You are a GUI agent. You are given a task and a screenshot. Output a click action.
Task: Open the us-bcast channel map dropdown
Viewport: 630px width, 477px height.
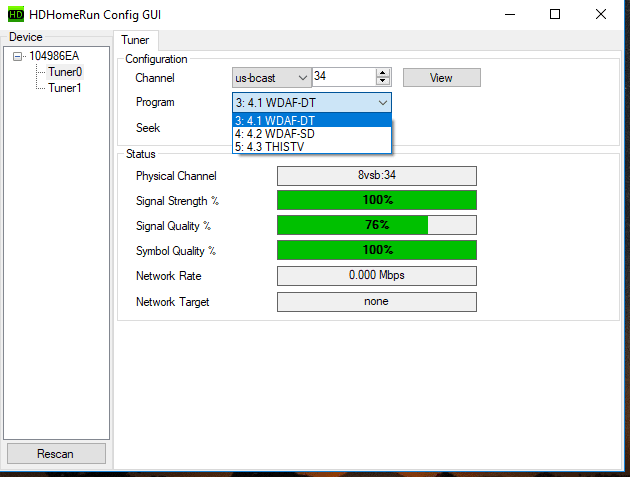271,78
